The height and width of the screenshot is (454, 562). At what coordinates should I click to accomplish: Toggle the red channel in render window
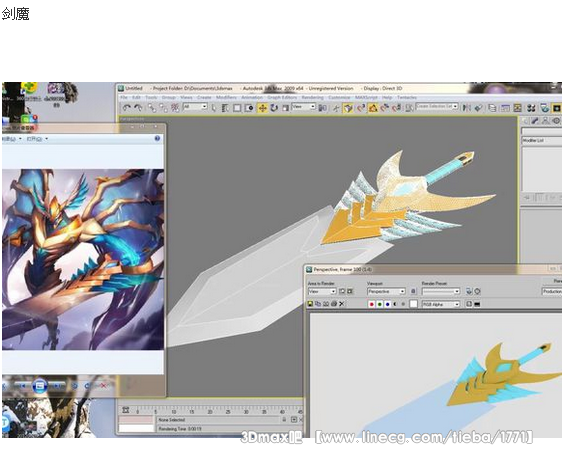[x=372, y=304]
